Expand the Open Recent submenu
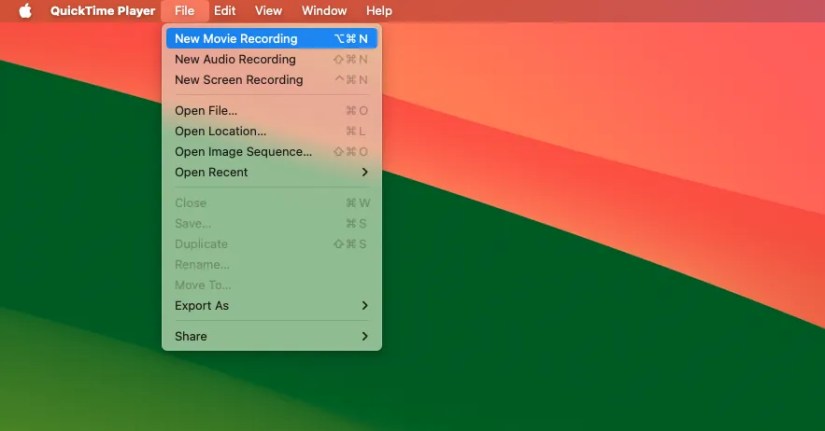825x431 pixels. pyautogui.click(x=271, y=172)
